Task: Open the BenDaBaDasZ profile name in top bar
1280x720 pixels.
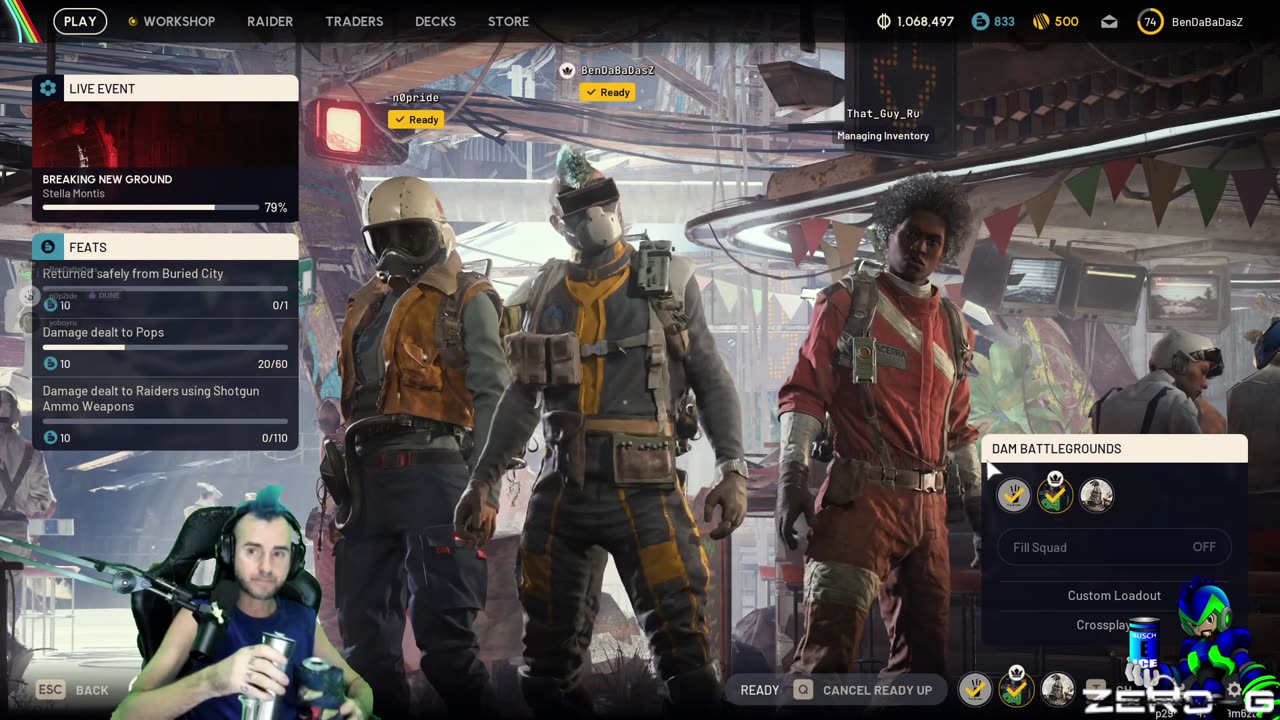Action: [1207, 21]
